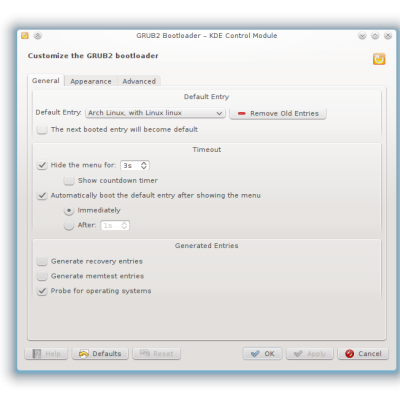Toggle the Hide the menu for checkbox
Screen dimensions: 400x400
click(x=42, y=165)
